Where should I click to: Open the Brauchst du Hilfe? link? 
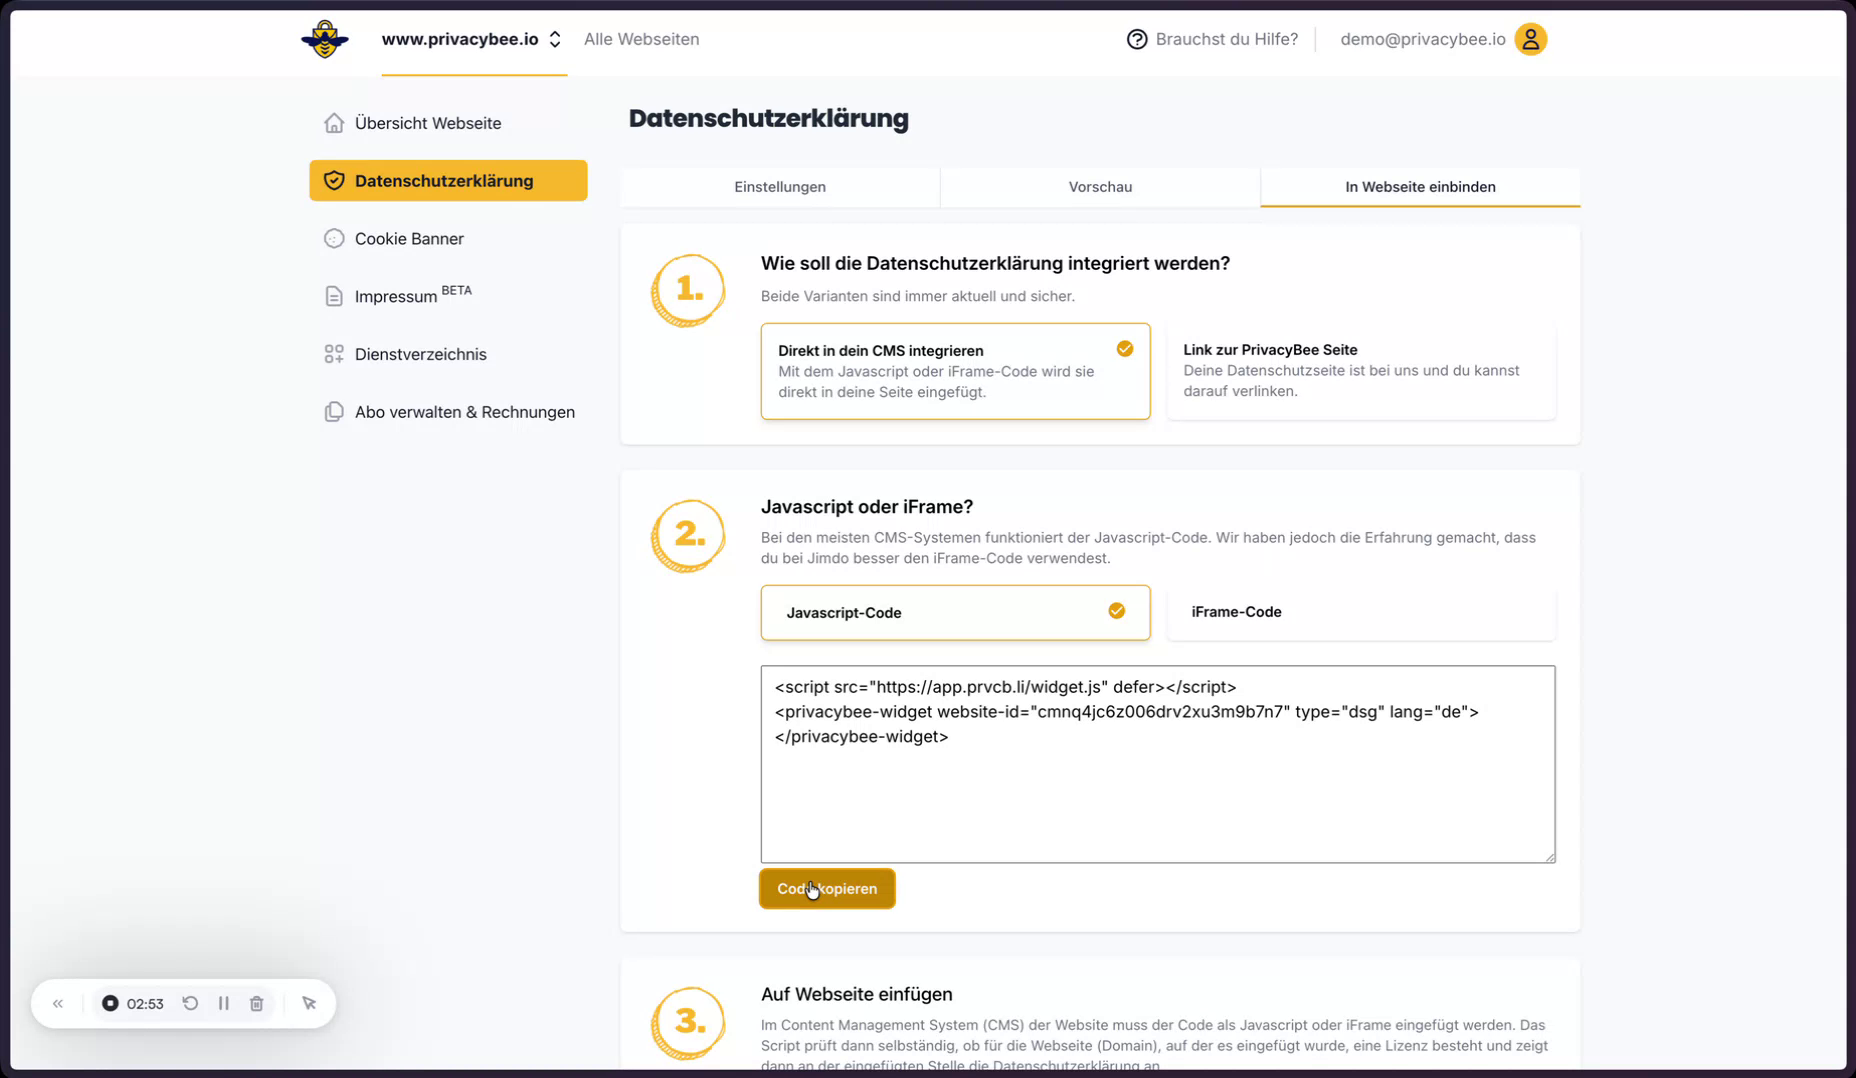1226,39
